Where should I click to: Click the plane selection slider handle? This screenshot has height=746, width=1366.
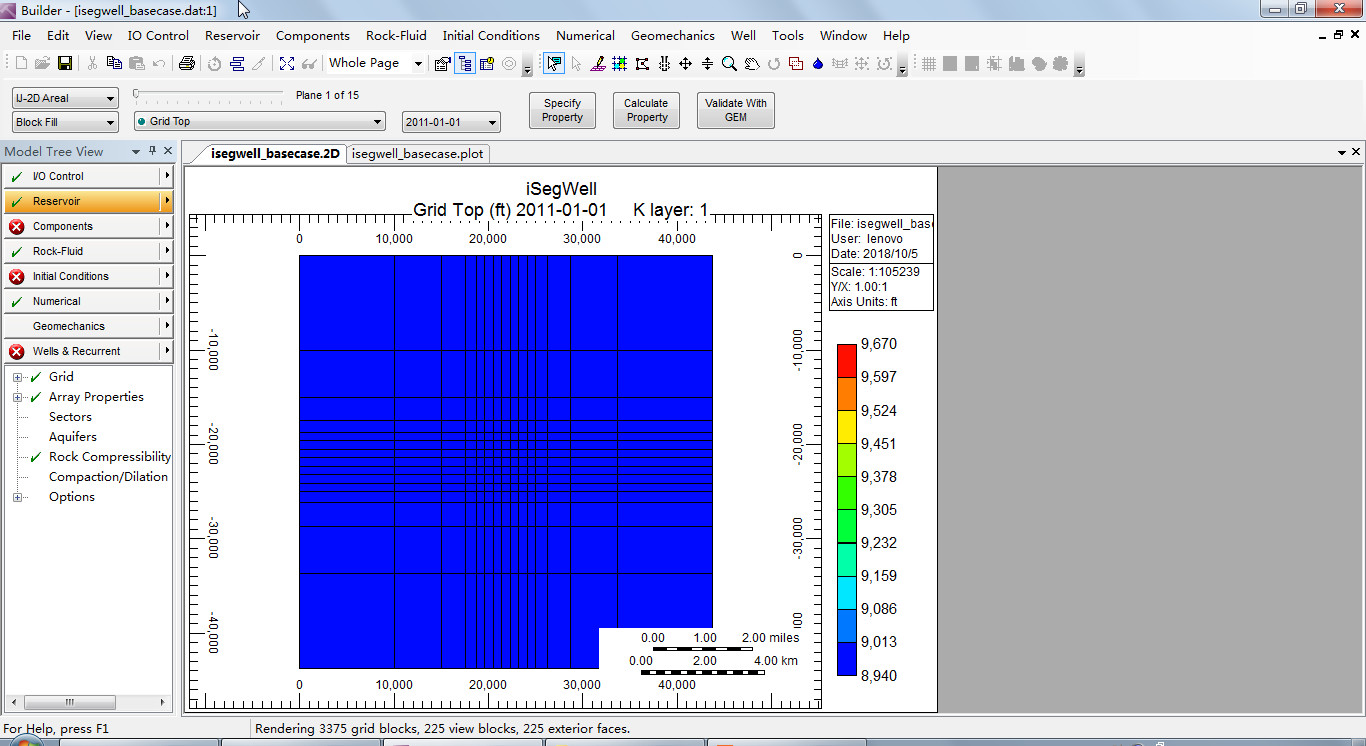(137, 95)
